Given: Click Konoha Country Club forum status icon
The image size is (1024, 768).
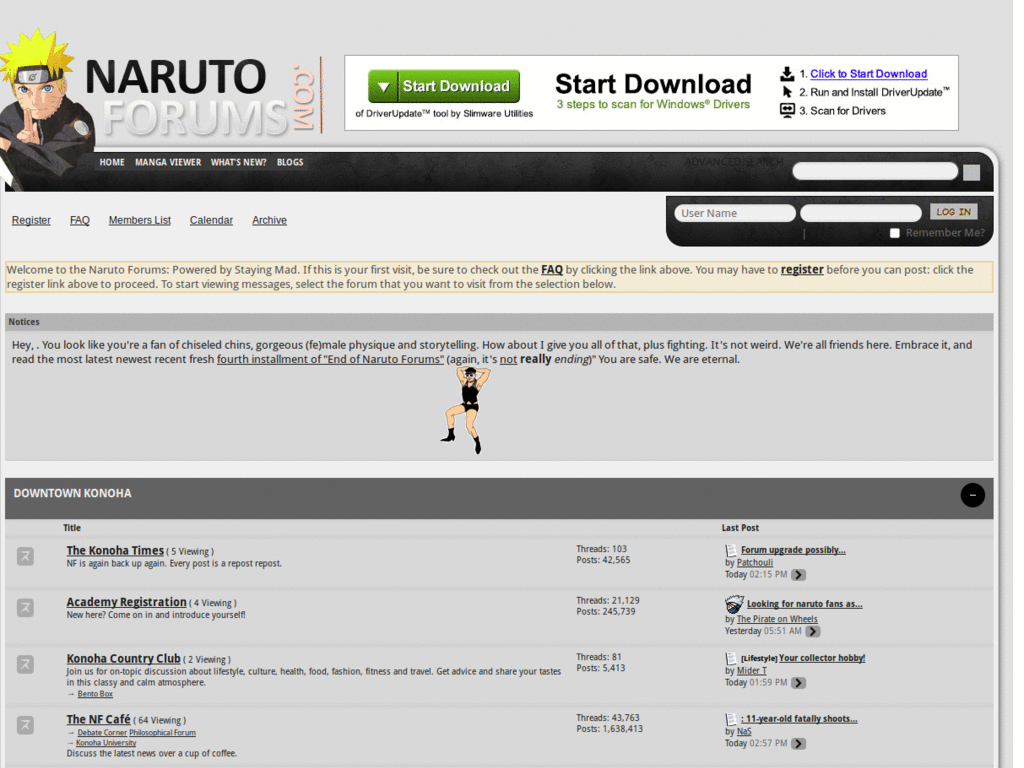Looking at the screenshot, I should [25, 664].
